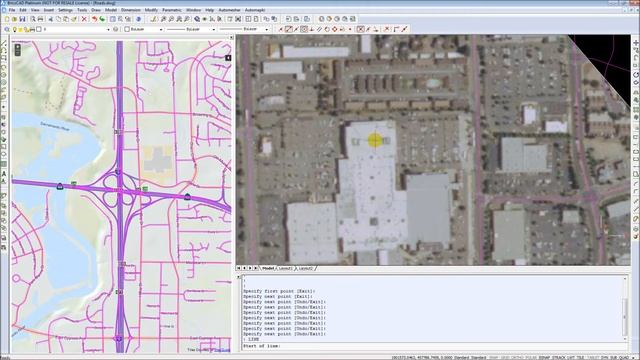Screen dimensions: 640x360
Task: Click the map panel zoom control
Action: pos(18,50)
